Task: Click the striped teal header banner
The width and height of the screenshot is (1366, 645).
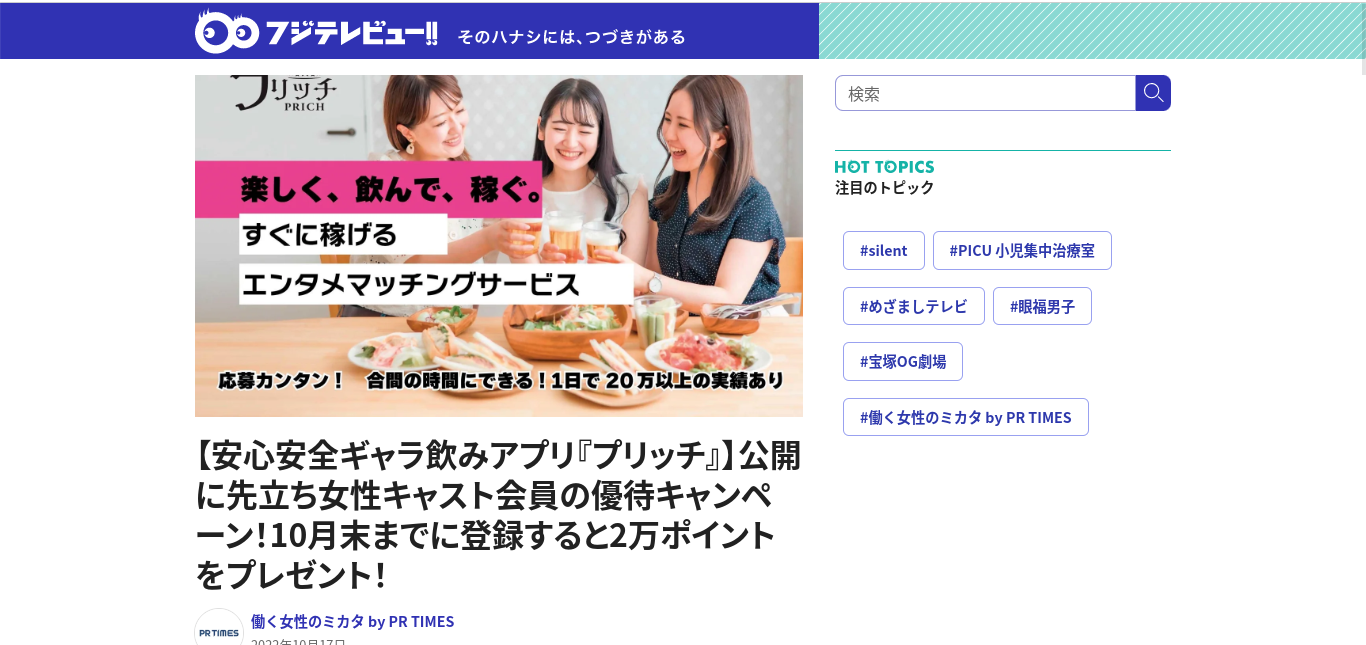Action: (1090, 31)
